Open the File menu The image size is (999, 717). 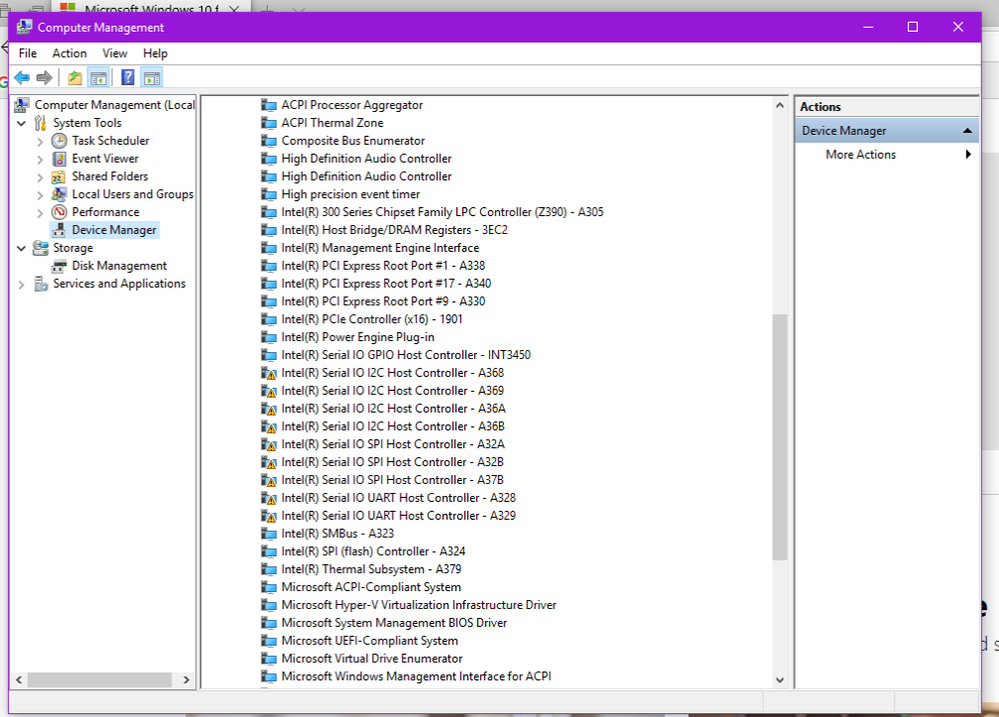[27, 54]
